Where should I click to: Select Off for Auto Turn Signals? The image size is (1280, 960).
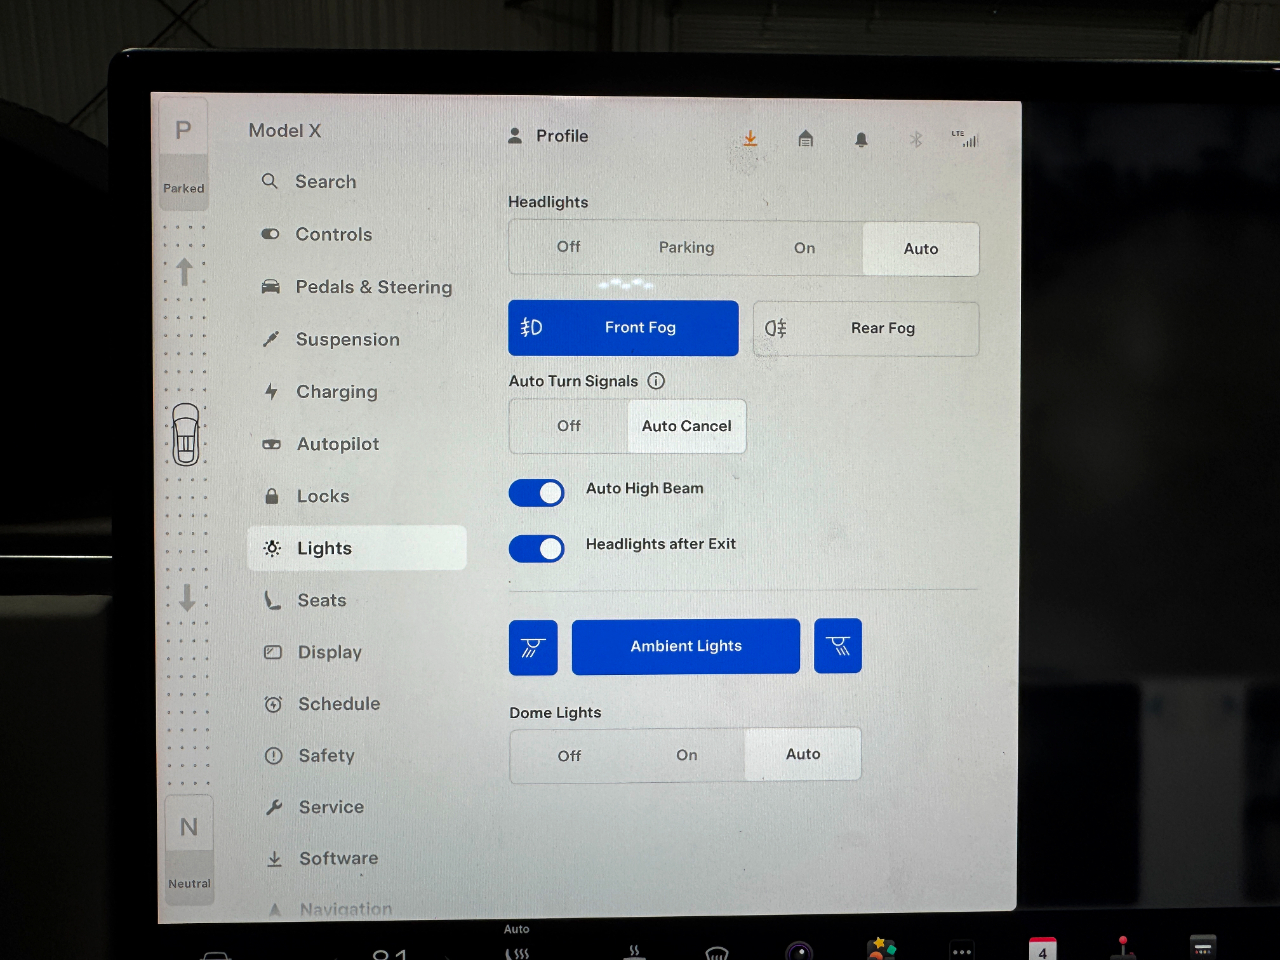coord(569,426)
